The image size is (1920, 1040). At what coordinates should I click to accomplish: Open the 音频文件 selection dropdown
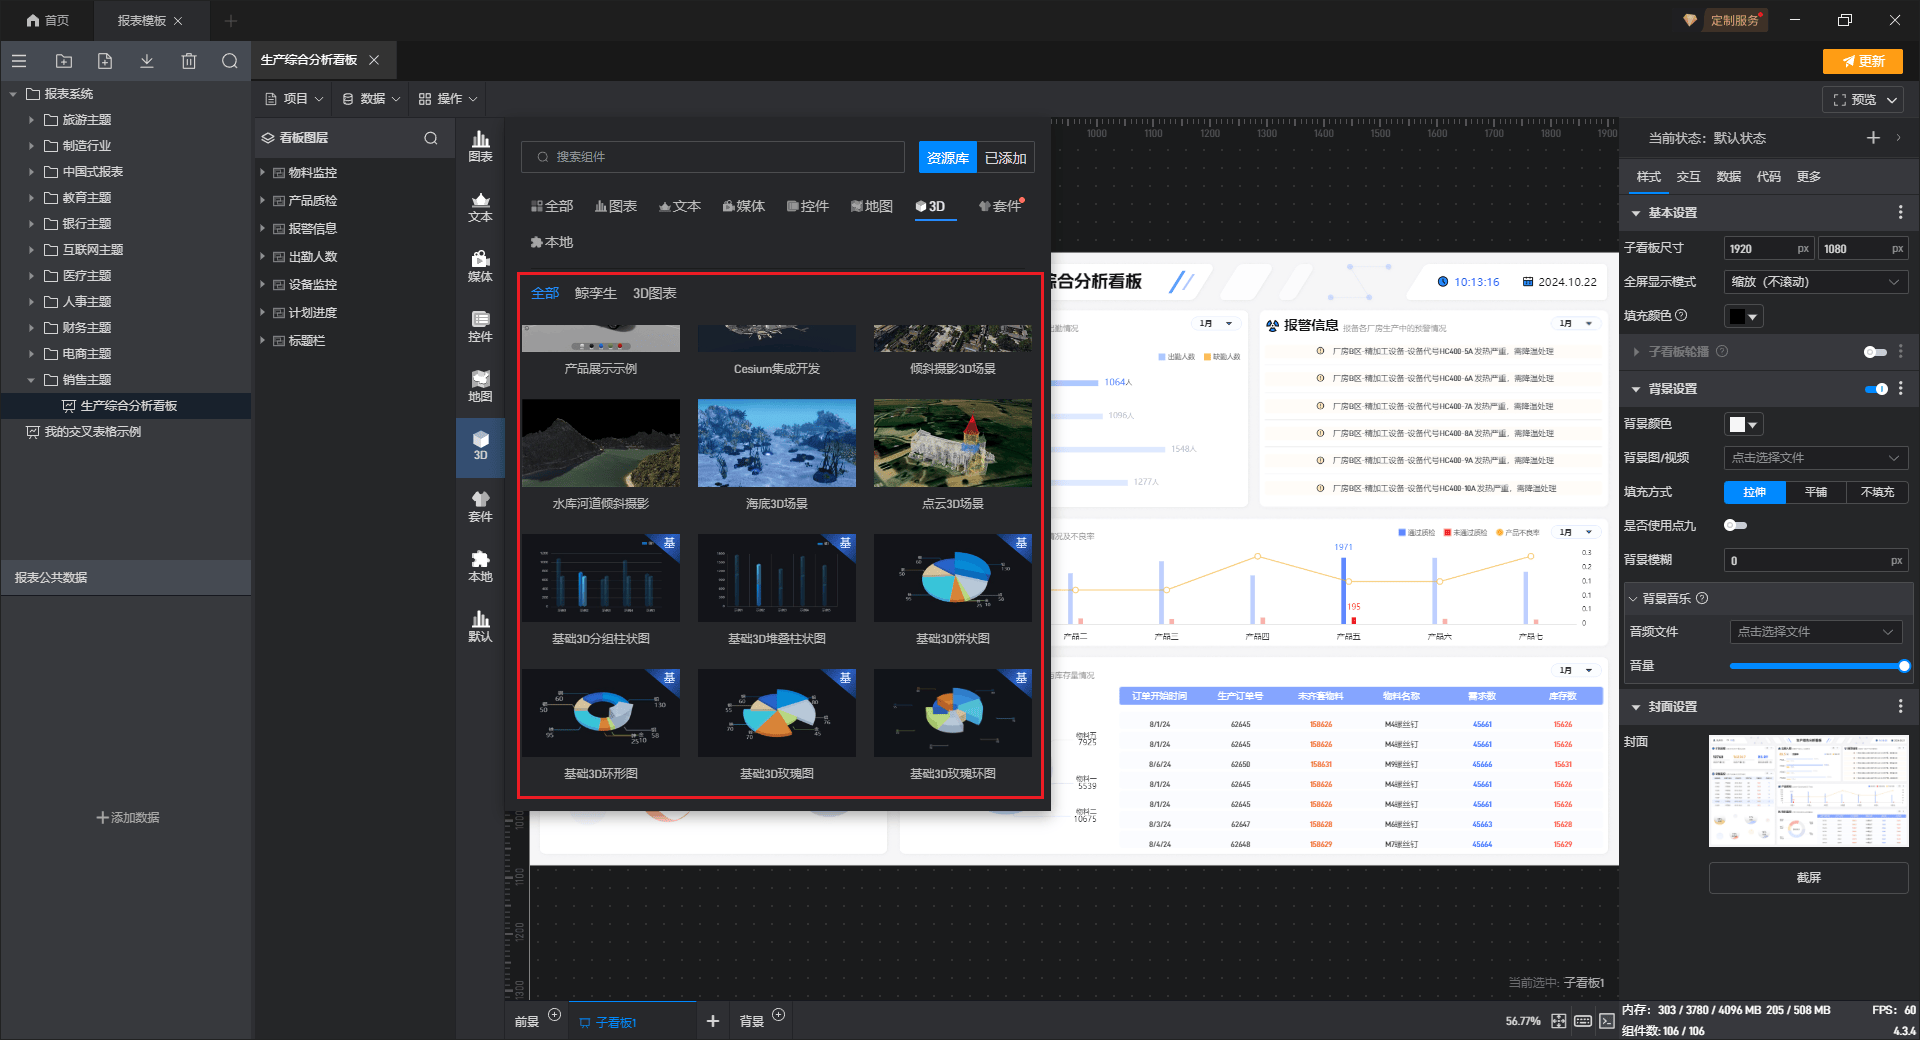1815,632
